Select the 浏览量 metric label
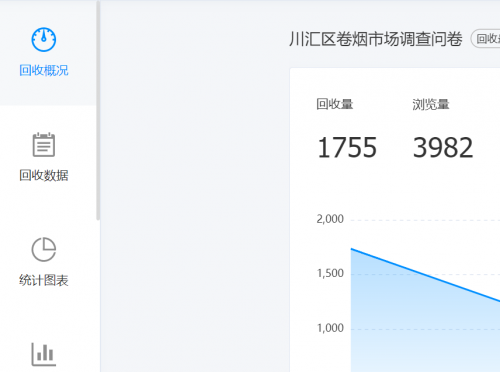Viewport: 500px width, 372px height. pyautogui.click(x=431, y=104)
